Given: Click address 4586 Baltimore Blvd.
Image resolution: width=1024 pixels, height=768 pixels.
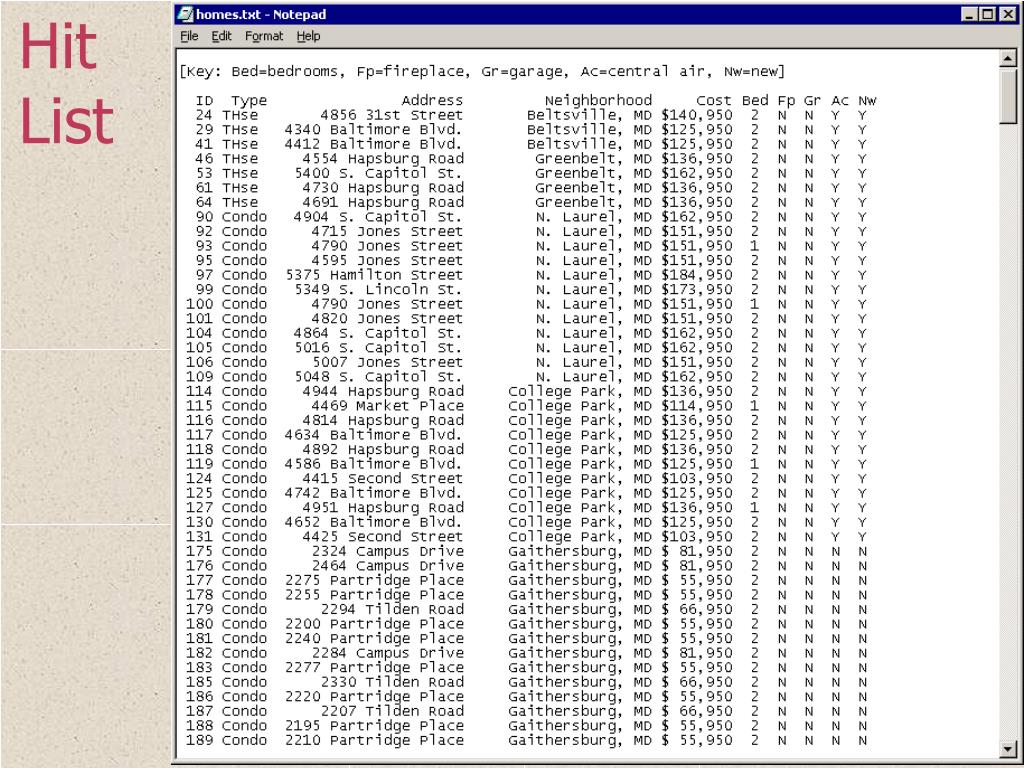Looking at the screenshot, I should [374, 463].
